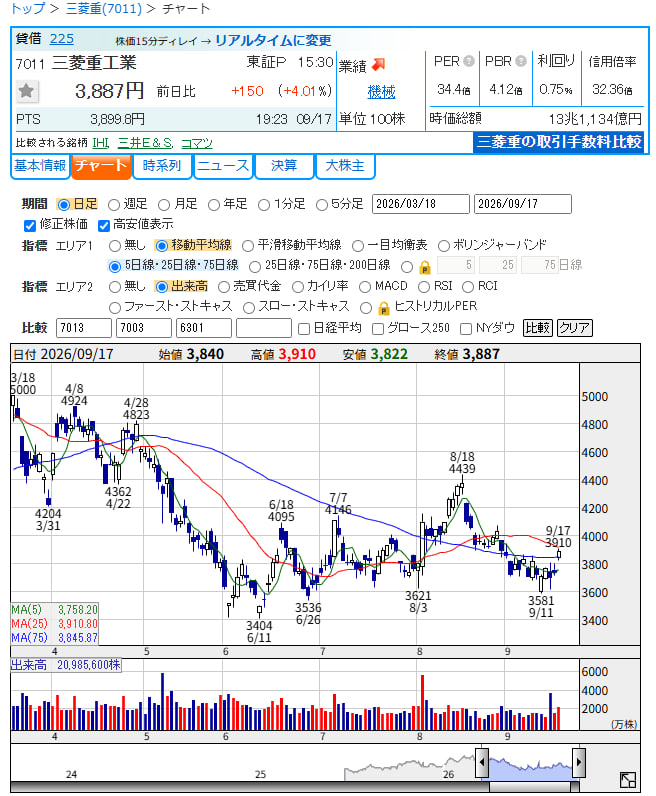Viewport: 656px width, 796px height.
Task: Click the left range slider handle arrow
Action: coord(482,762)
